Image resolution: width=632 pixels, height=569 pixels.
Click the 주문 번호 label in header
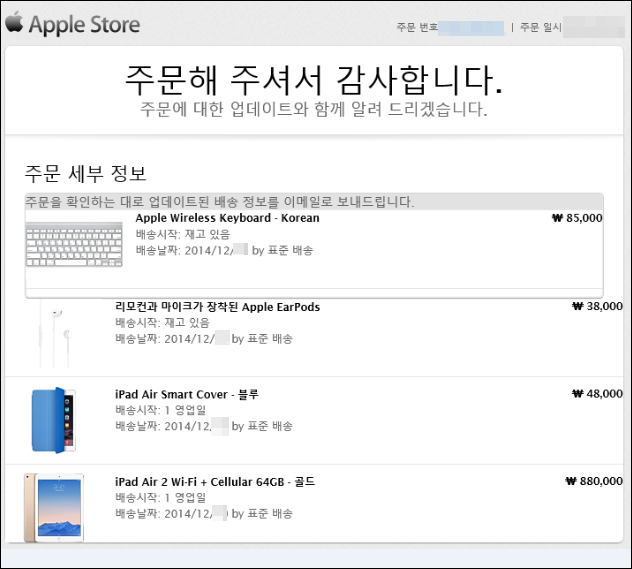tap(417, 27)
